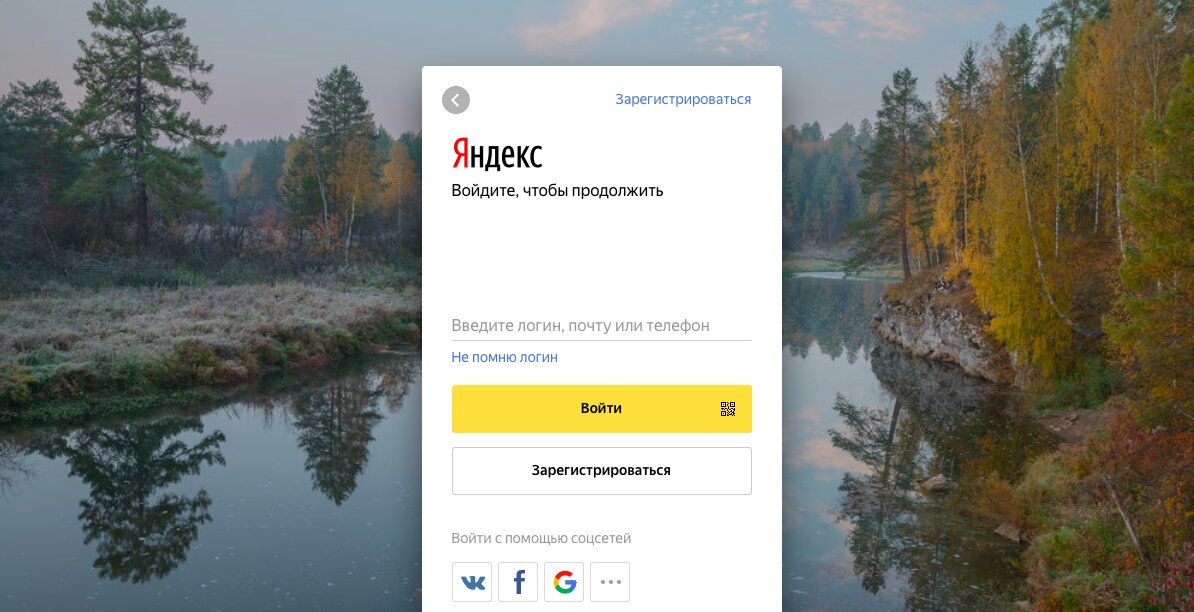This screenshot has width=1194, height=612.
Task: Click the yellow Войти button
Action: (x=602, y=409)
